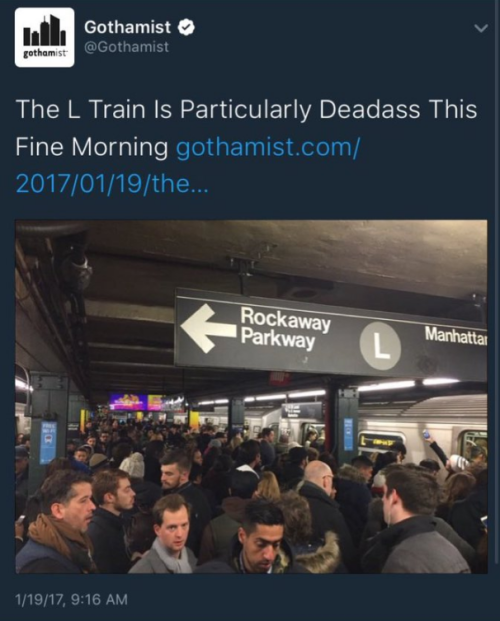The width and height of the screenshot is (500, 621).
Task: Tap the Manhattan label on the sign photo
Action: [x=456, y=336]
